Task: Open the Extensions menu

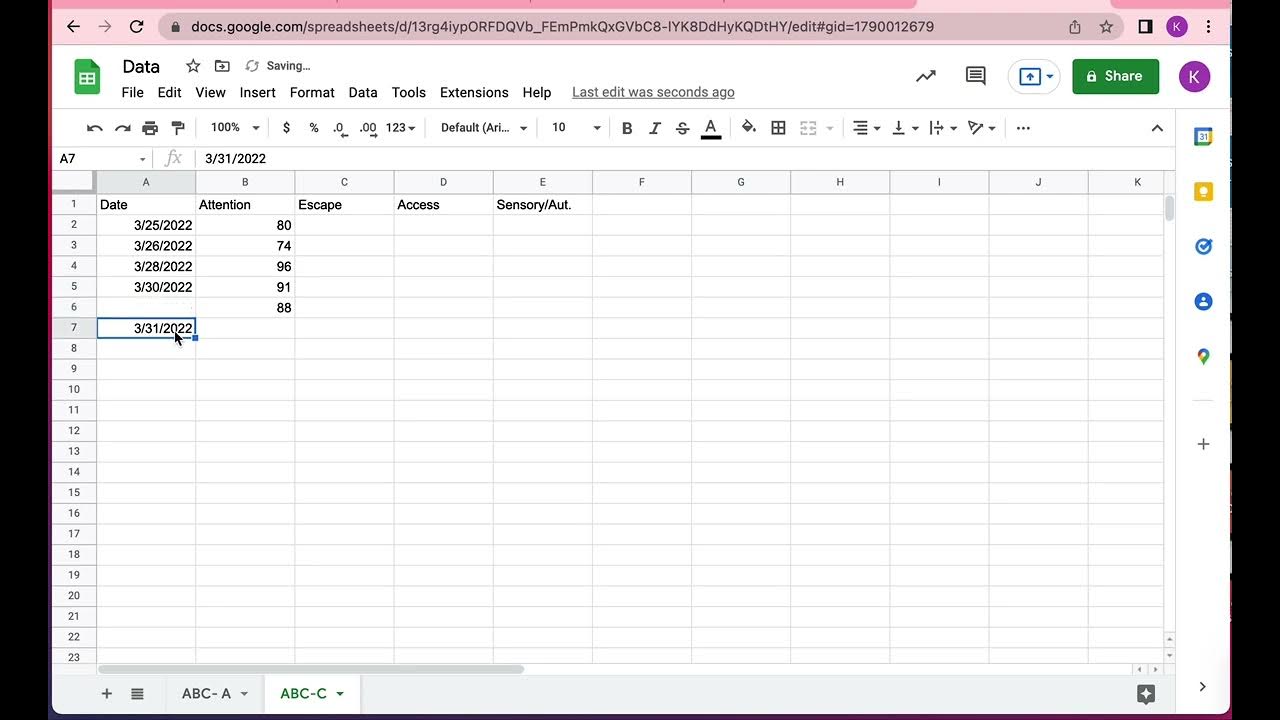Action: (x=474, y=92)
